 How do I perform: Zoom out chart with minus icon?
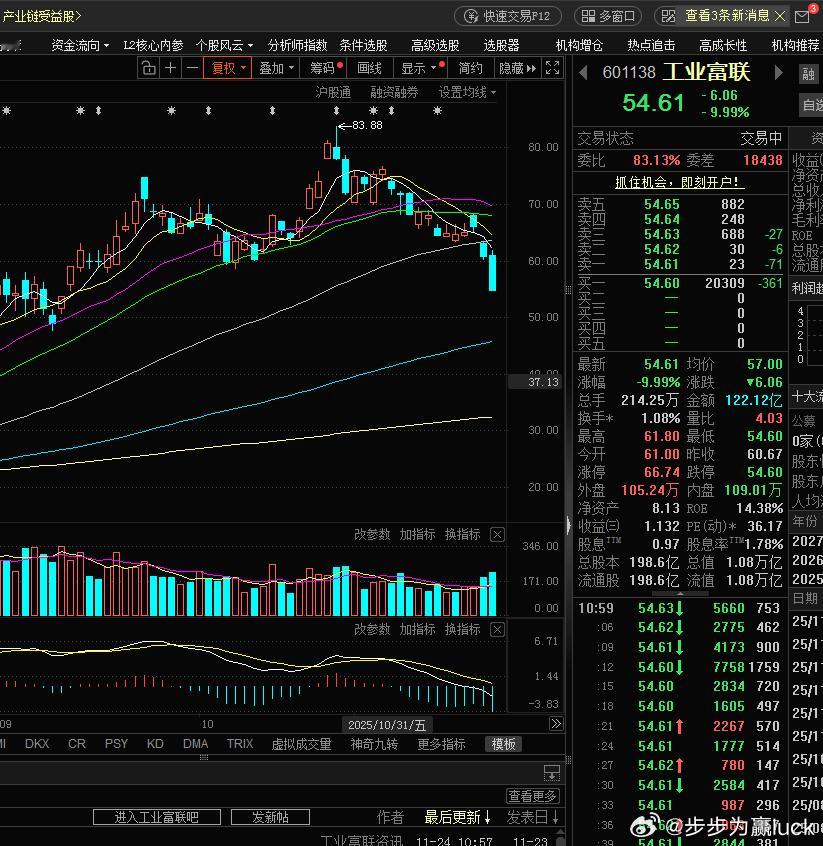pos(192,69)
